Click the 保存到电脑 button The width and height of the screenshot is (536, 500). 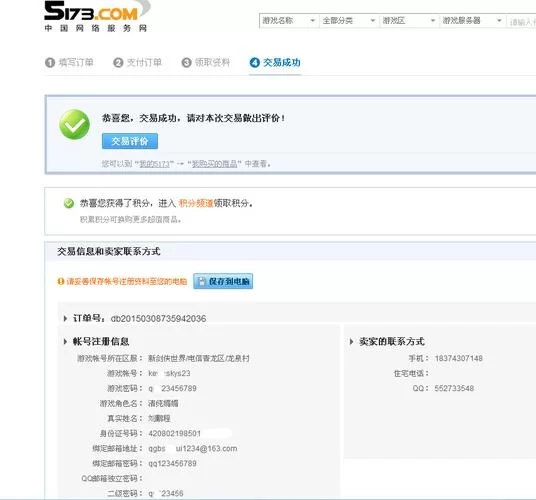tap(223, 281)
